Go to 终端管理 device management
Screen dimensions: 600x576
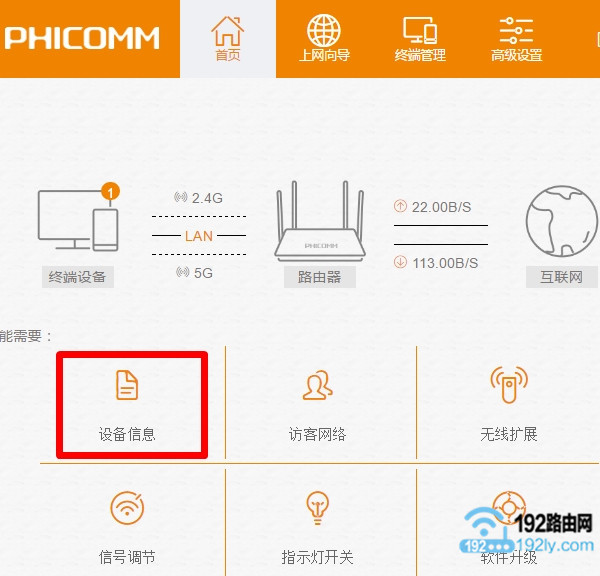[x=420, y=39]
